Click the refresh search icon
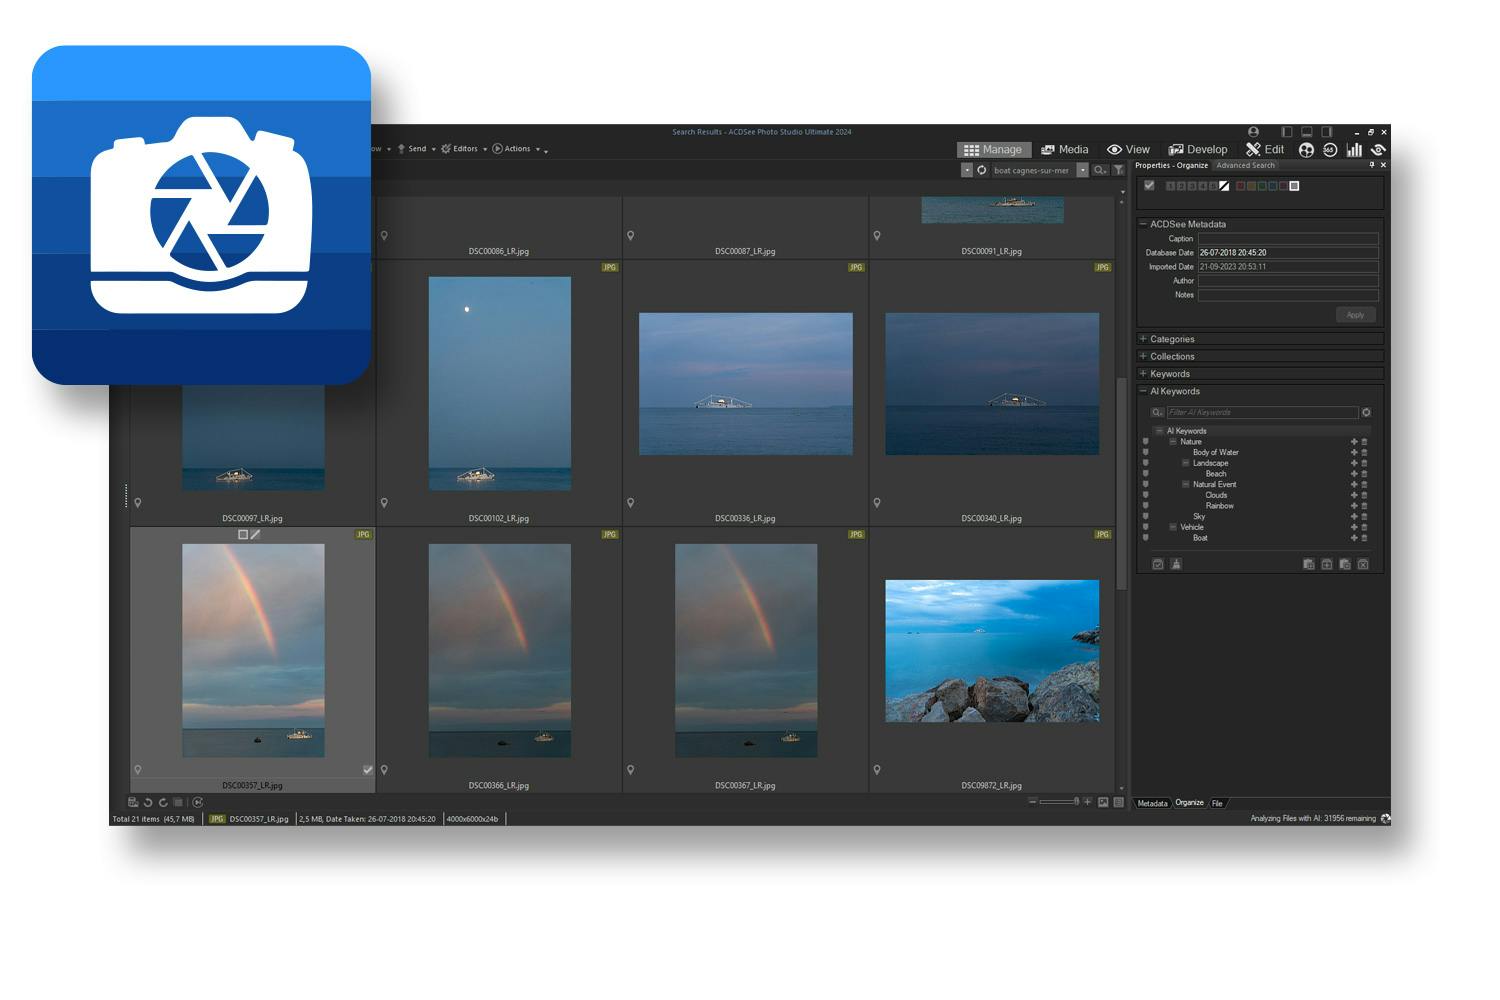The height and width of the screenshot is (1000, 1500). tap(982, 170)
